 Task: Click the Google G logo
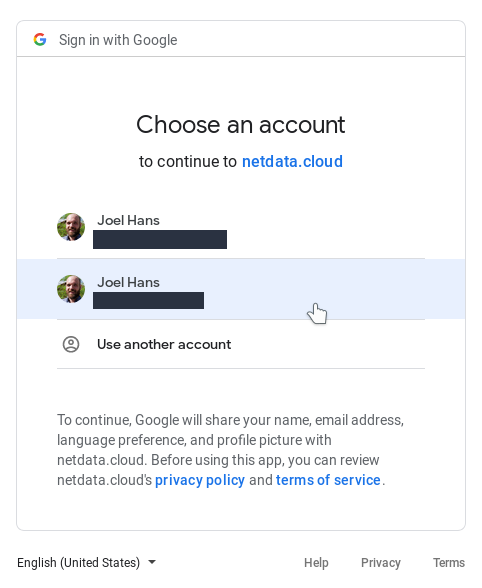[40, 39]
